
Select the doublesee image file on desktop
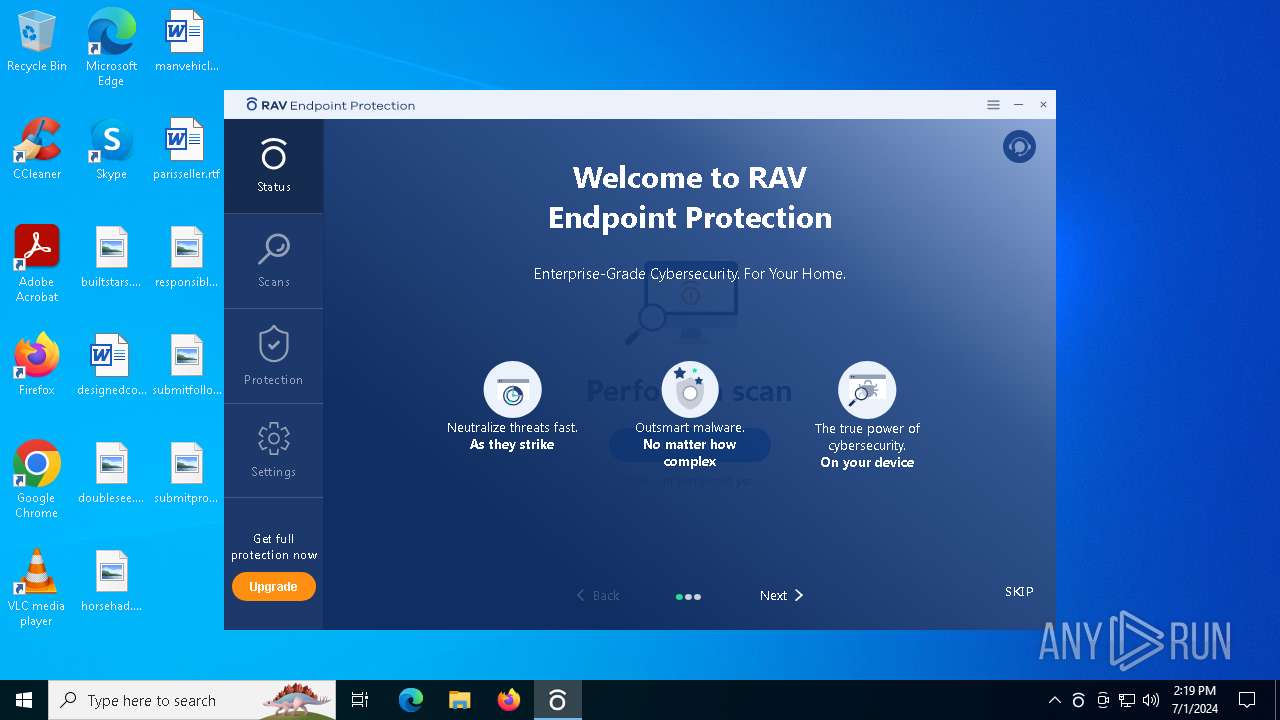(x=111, y=473)
